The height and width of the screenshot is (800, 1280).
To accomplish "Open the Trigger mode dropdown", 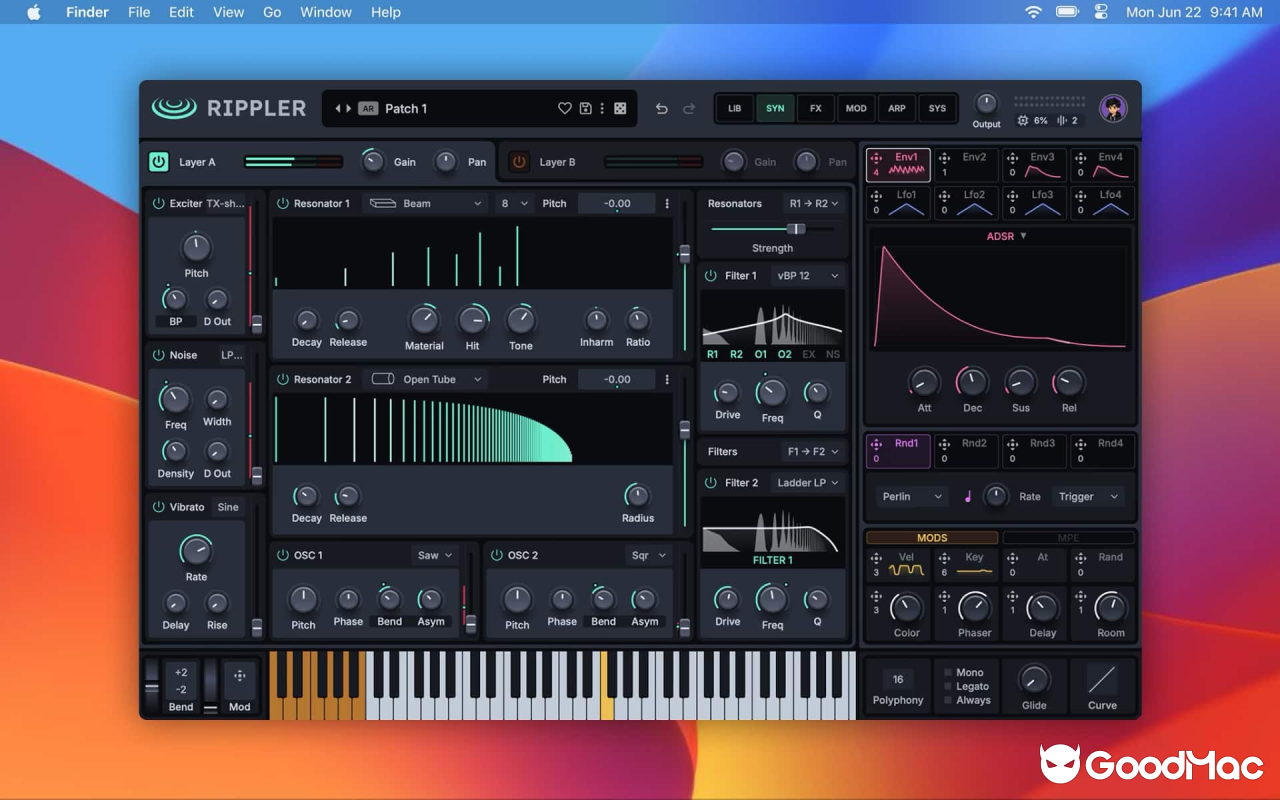I will [1087, 496].
